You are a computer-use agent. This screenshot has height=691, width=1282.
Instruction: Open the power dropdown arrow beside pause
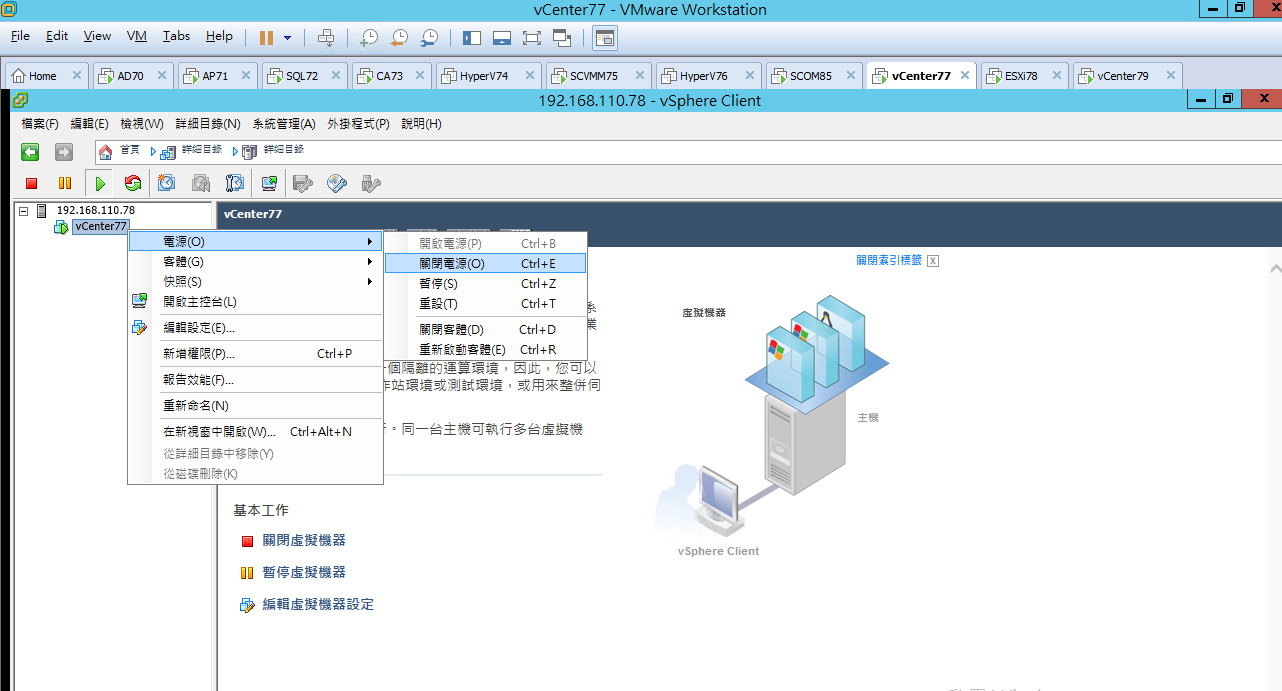point(287,38)
